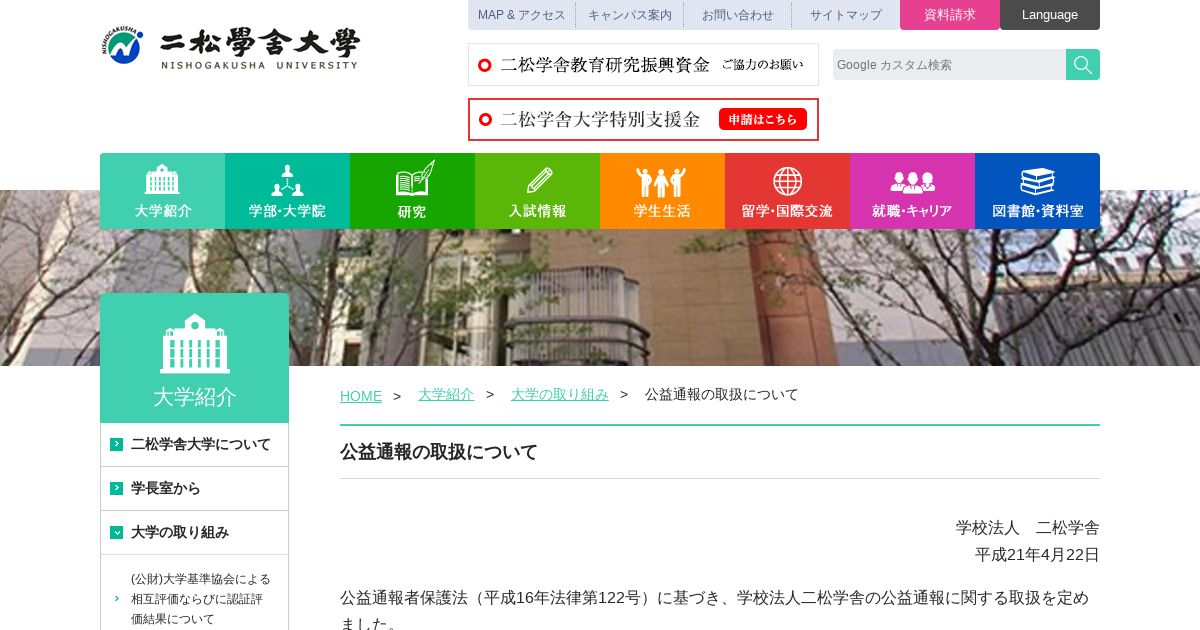The image size is (1200, 630).
Task: Open the 研究 book icon menu
Action: click(x=412, y=191)
